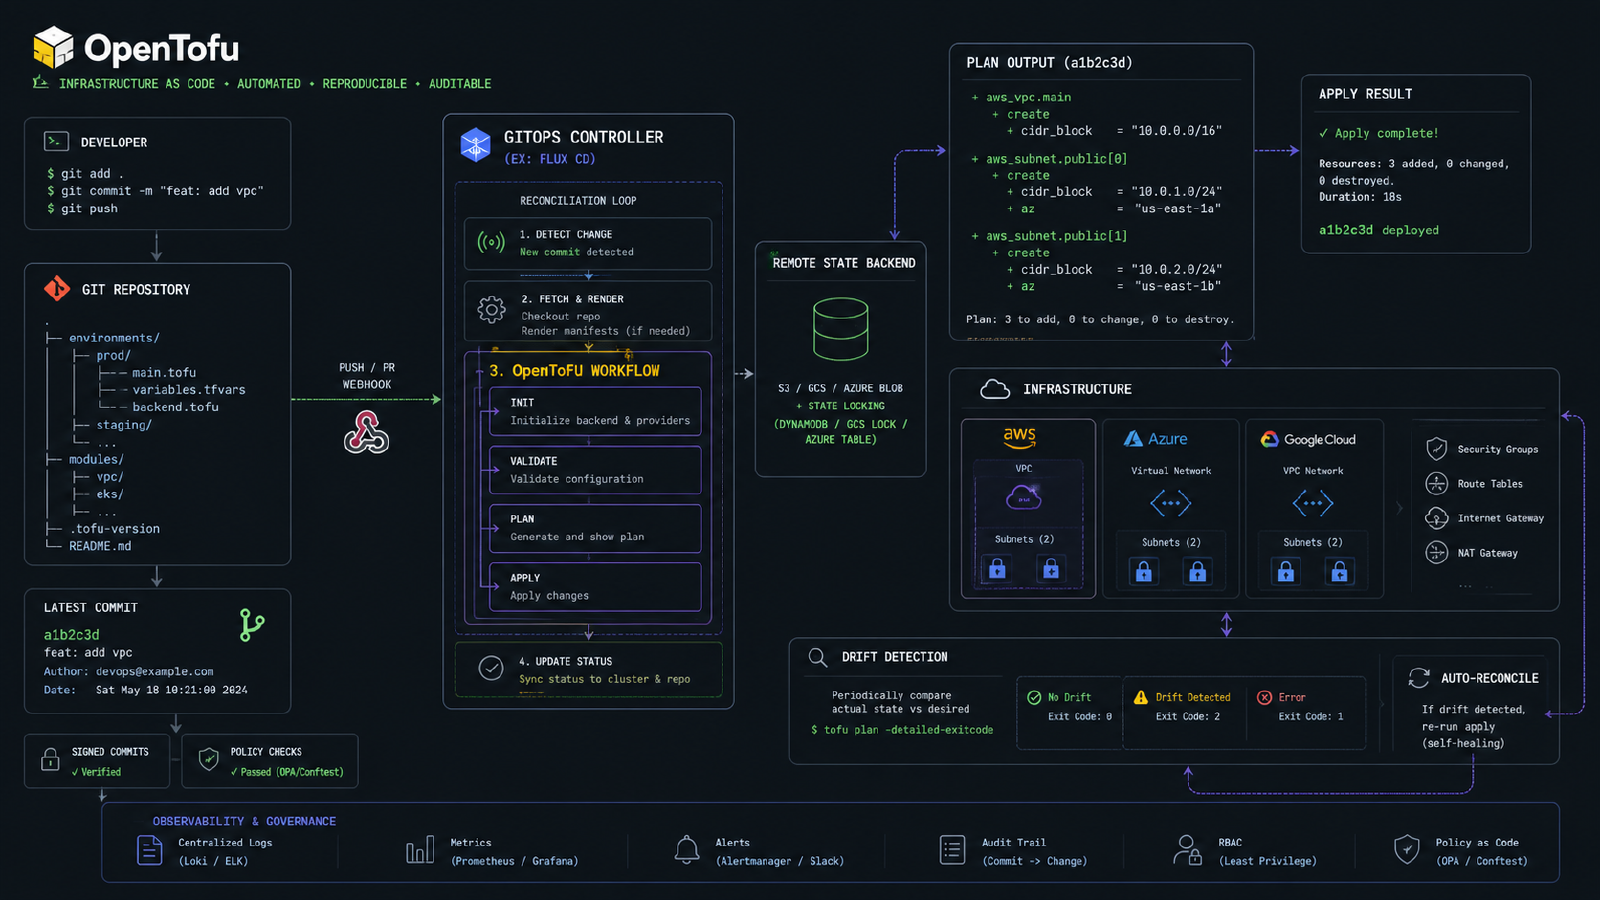
Task: Select the INIT workflow step box
Action: coord(595,411)
